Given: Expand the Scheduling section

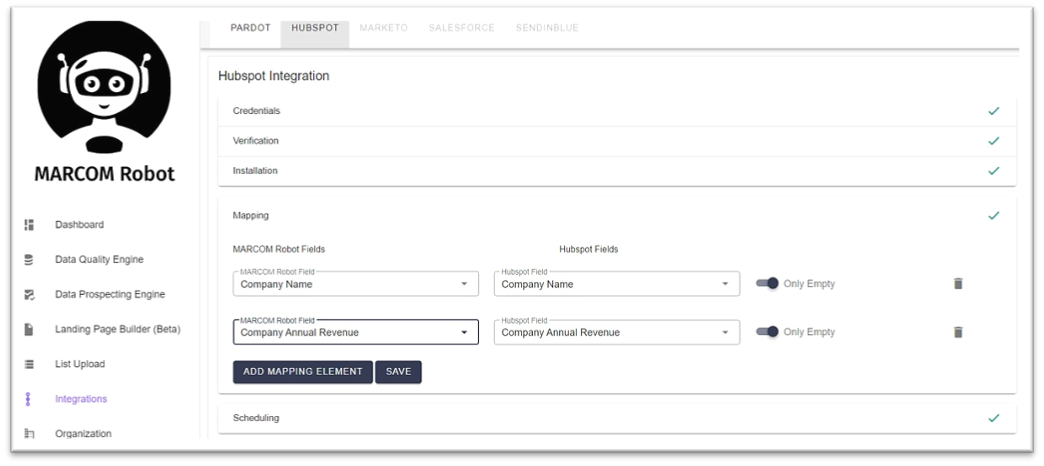Looking at the screenshot, I should (617, 418).
